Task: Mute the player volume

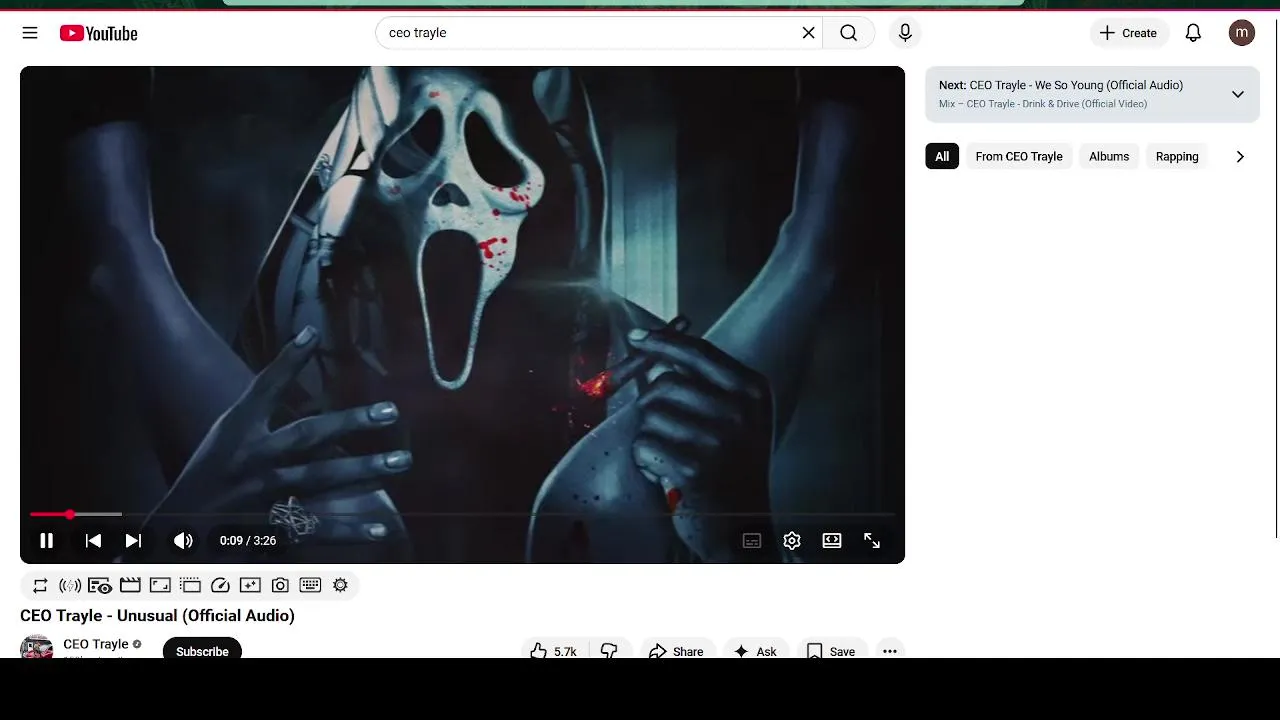Action: point(183,541)
